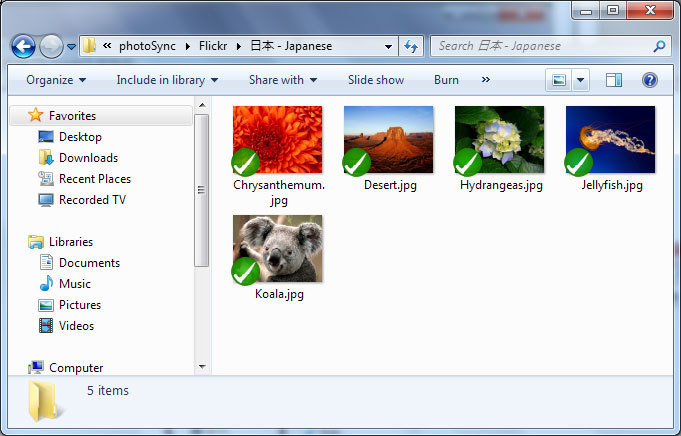Click green sync checkmark on Chrysanthemum.jpg
This screenshot has width=681, height=436.
[x=245, y=162]
